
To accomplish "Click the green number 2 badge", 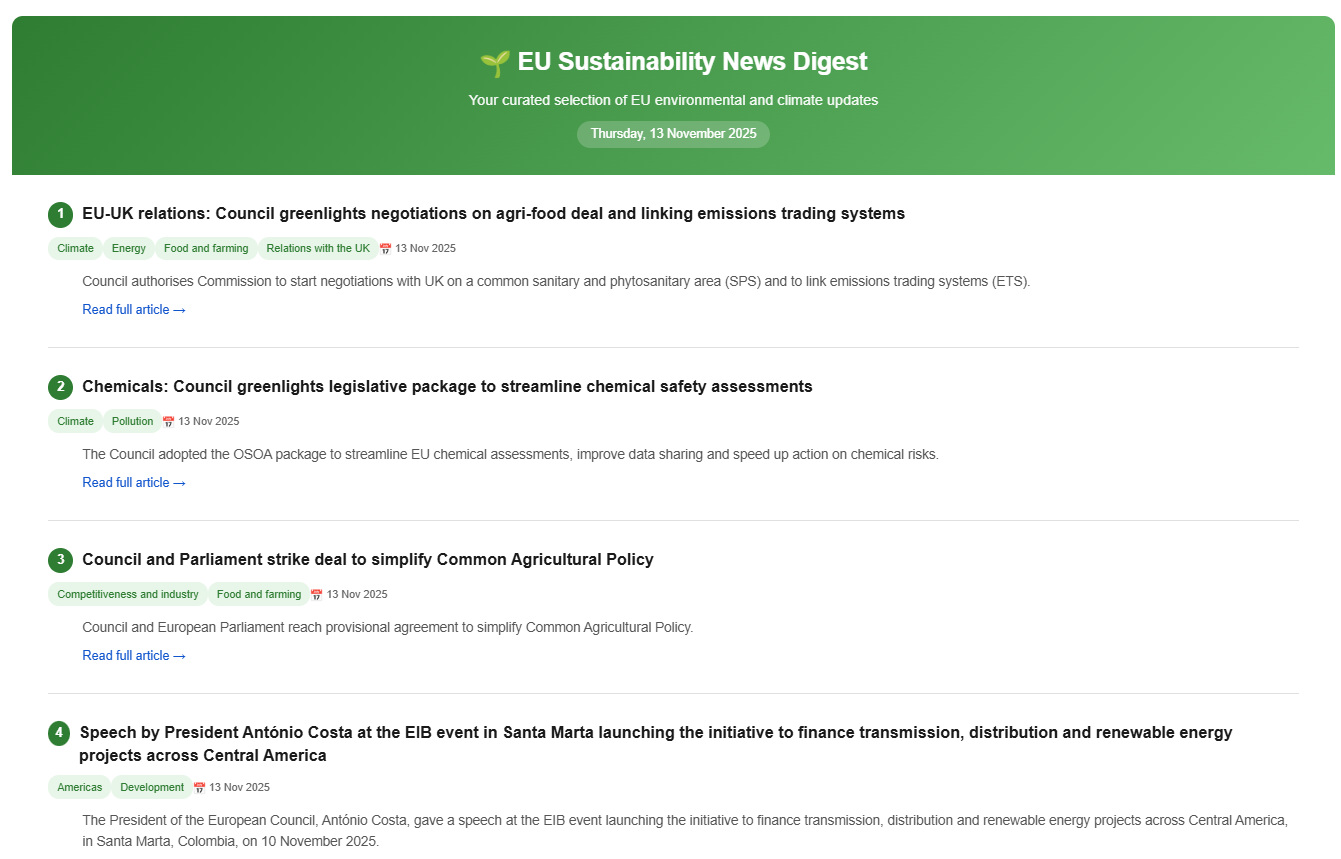I will 60,387.
